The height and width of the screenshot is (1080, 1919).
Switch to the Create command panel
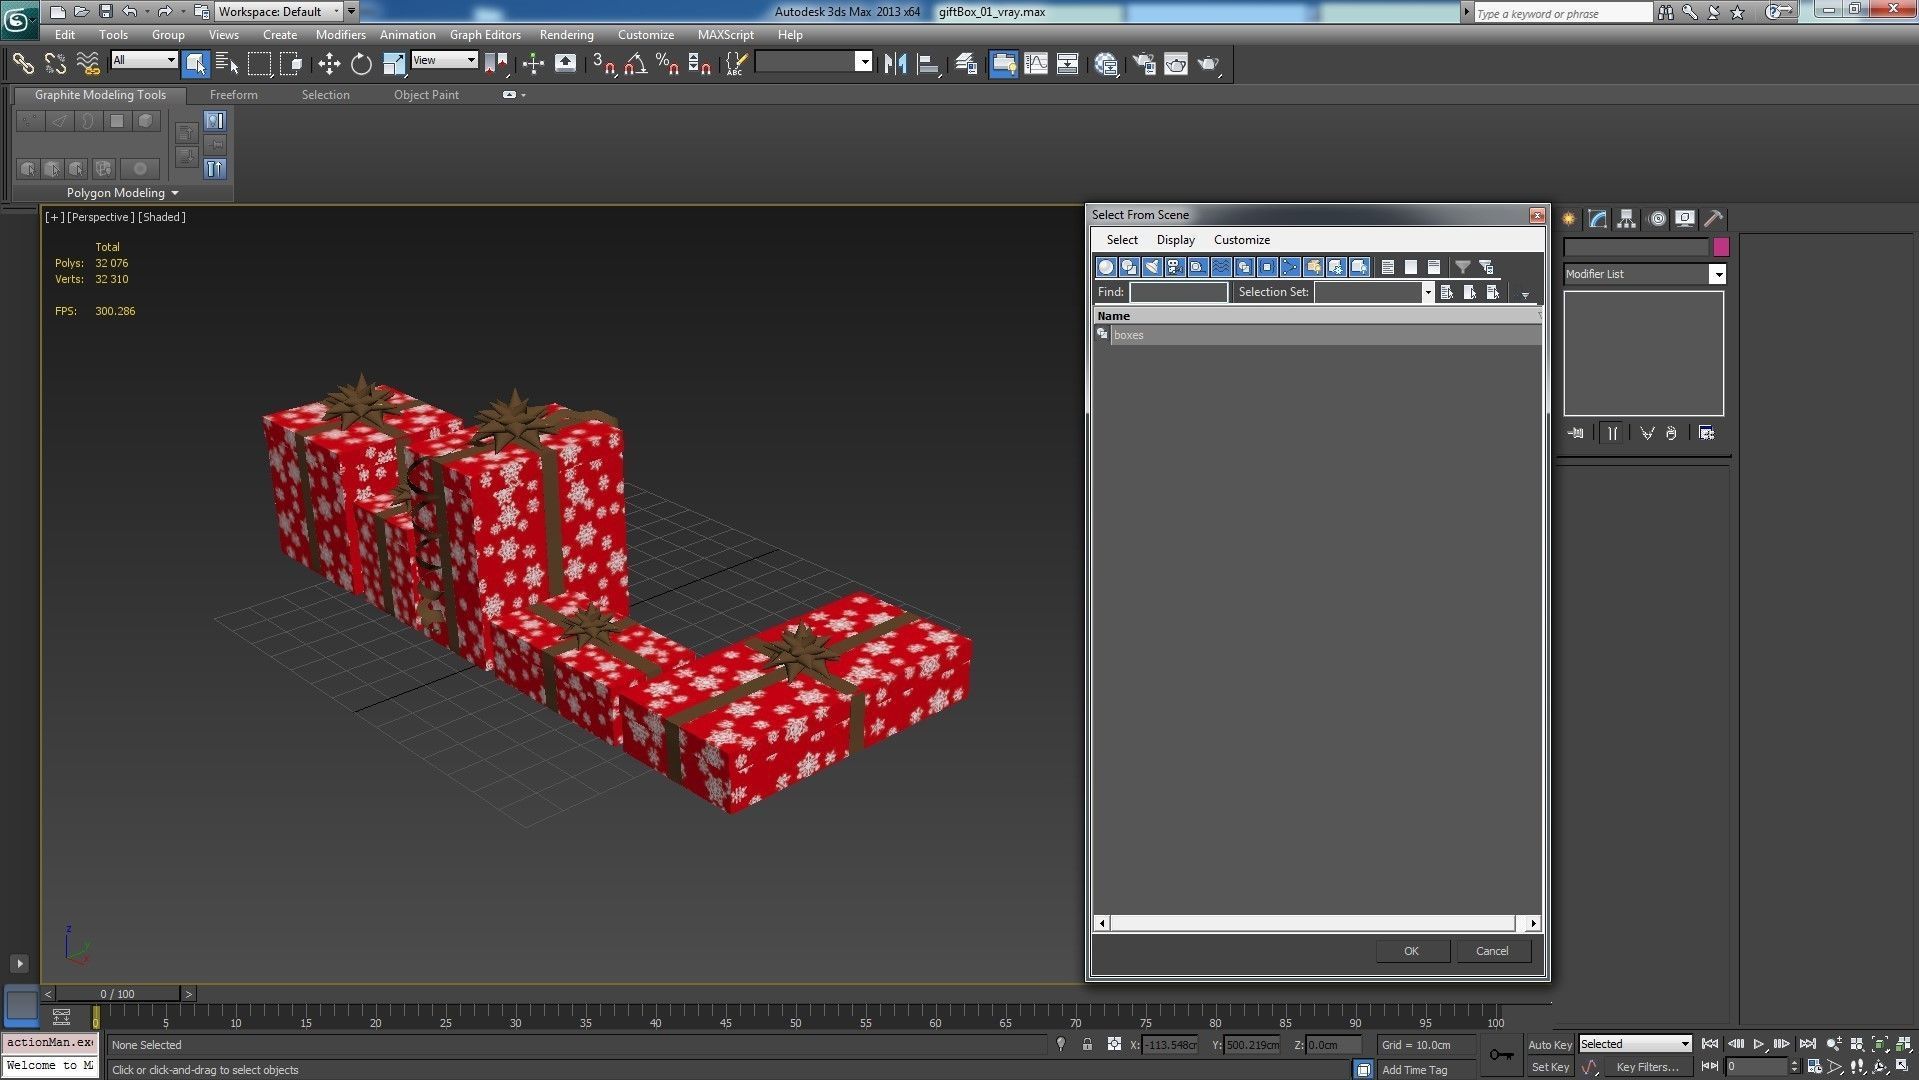coord(1569,219)
